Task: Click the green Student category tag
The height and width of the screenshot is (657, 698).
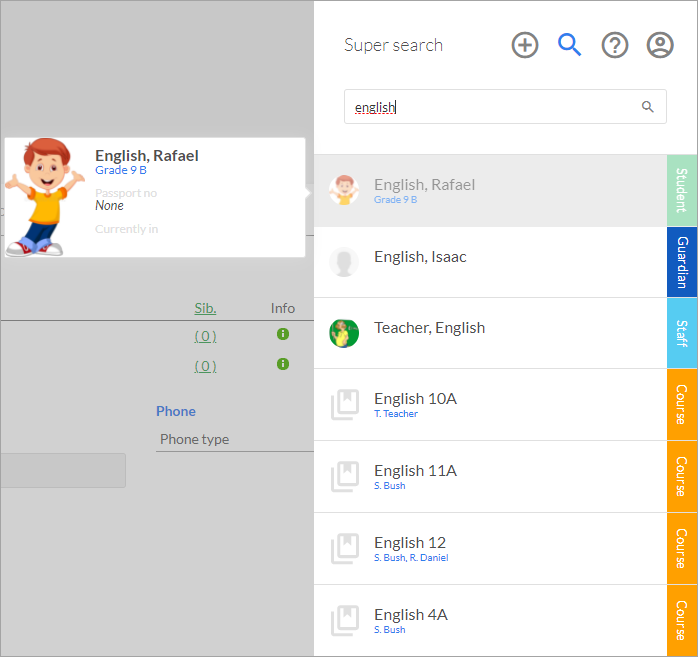Action: point(682,191)
